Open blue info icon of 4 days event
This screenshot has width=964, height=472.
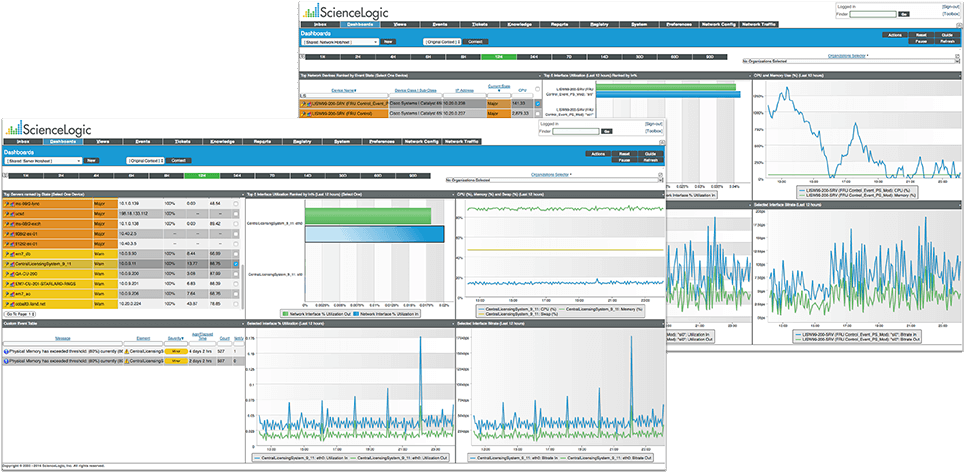[6, 352]
